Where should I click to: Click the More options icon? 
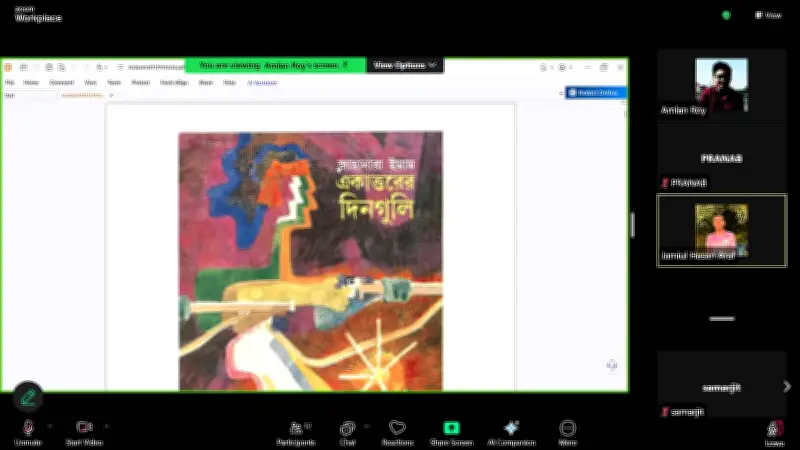click(568, 428)
